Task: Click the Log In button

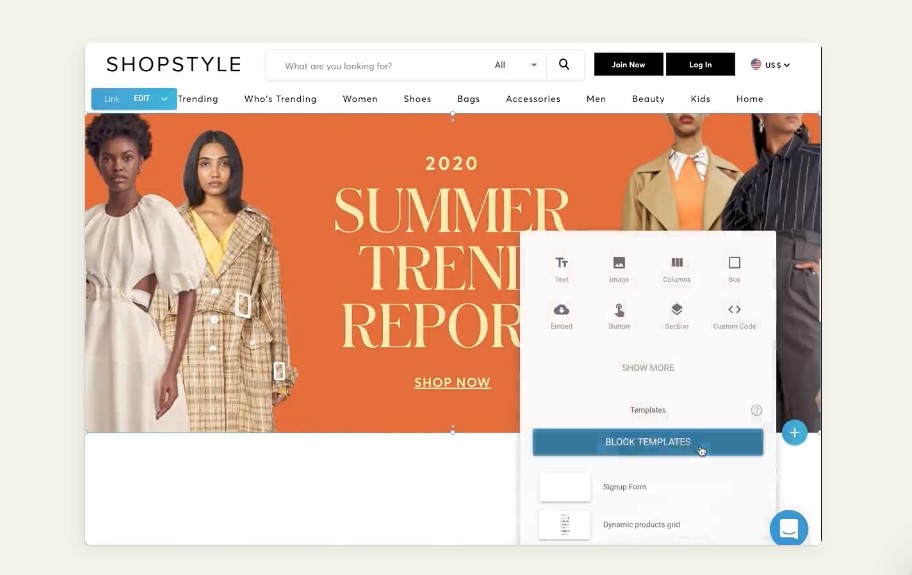Action: (700, 65)
